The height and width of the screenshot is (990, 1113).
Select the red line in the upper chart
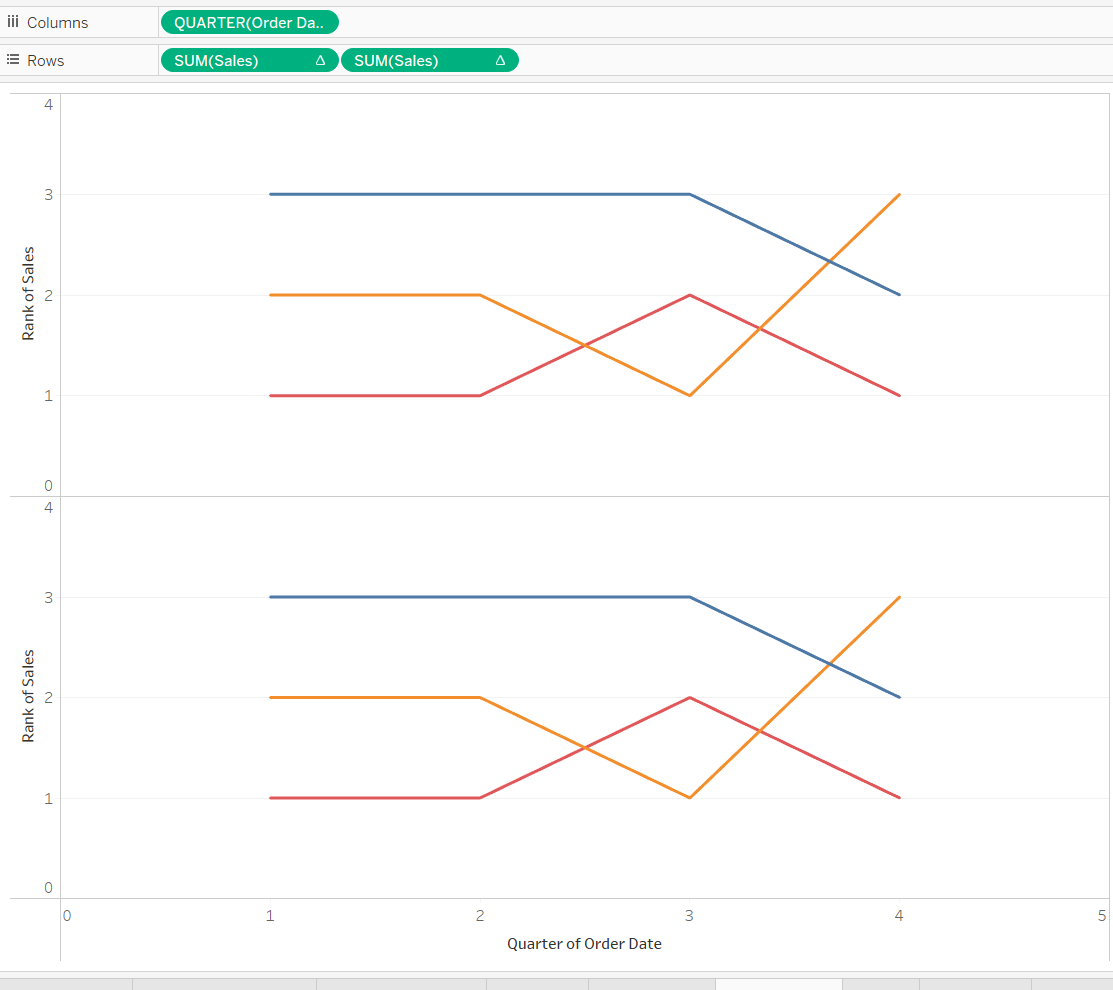[375, 395]
